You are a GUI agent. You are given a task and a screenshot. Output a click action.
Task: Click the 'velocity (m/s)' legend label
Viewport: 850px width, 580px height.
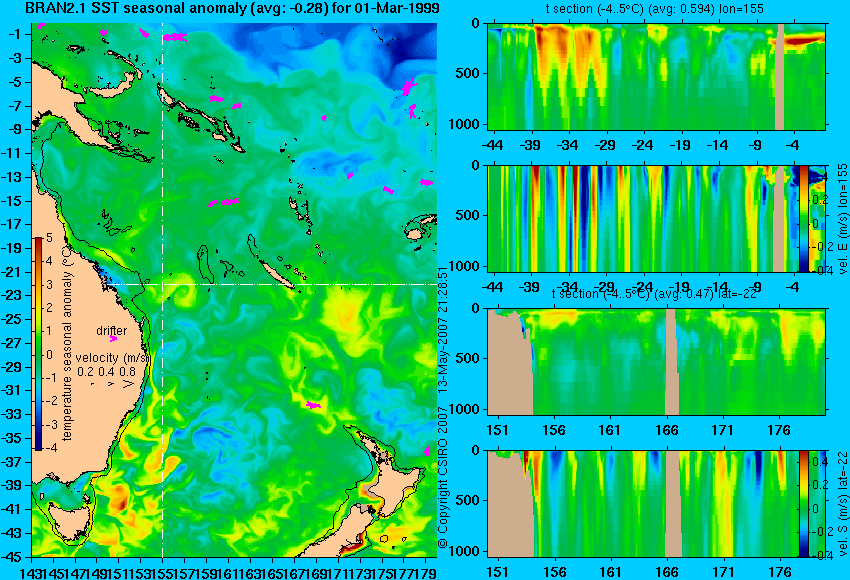[x=112, y=358]
